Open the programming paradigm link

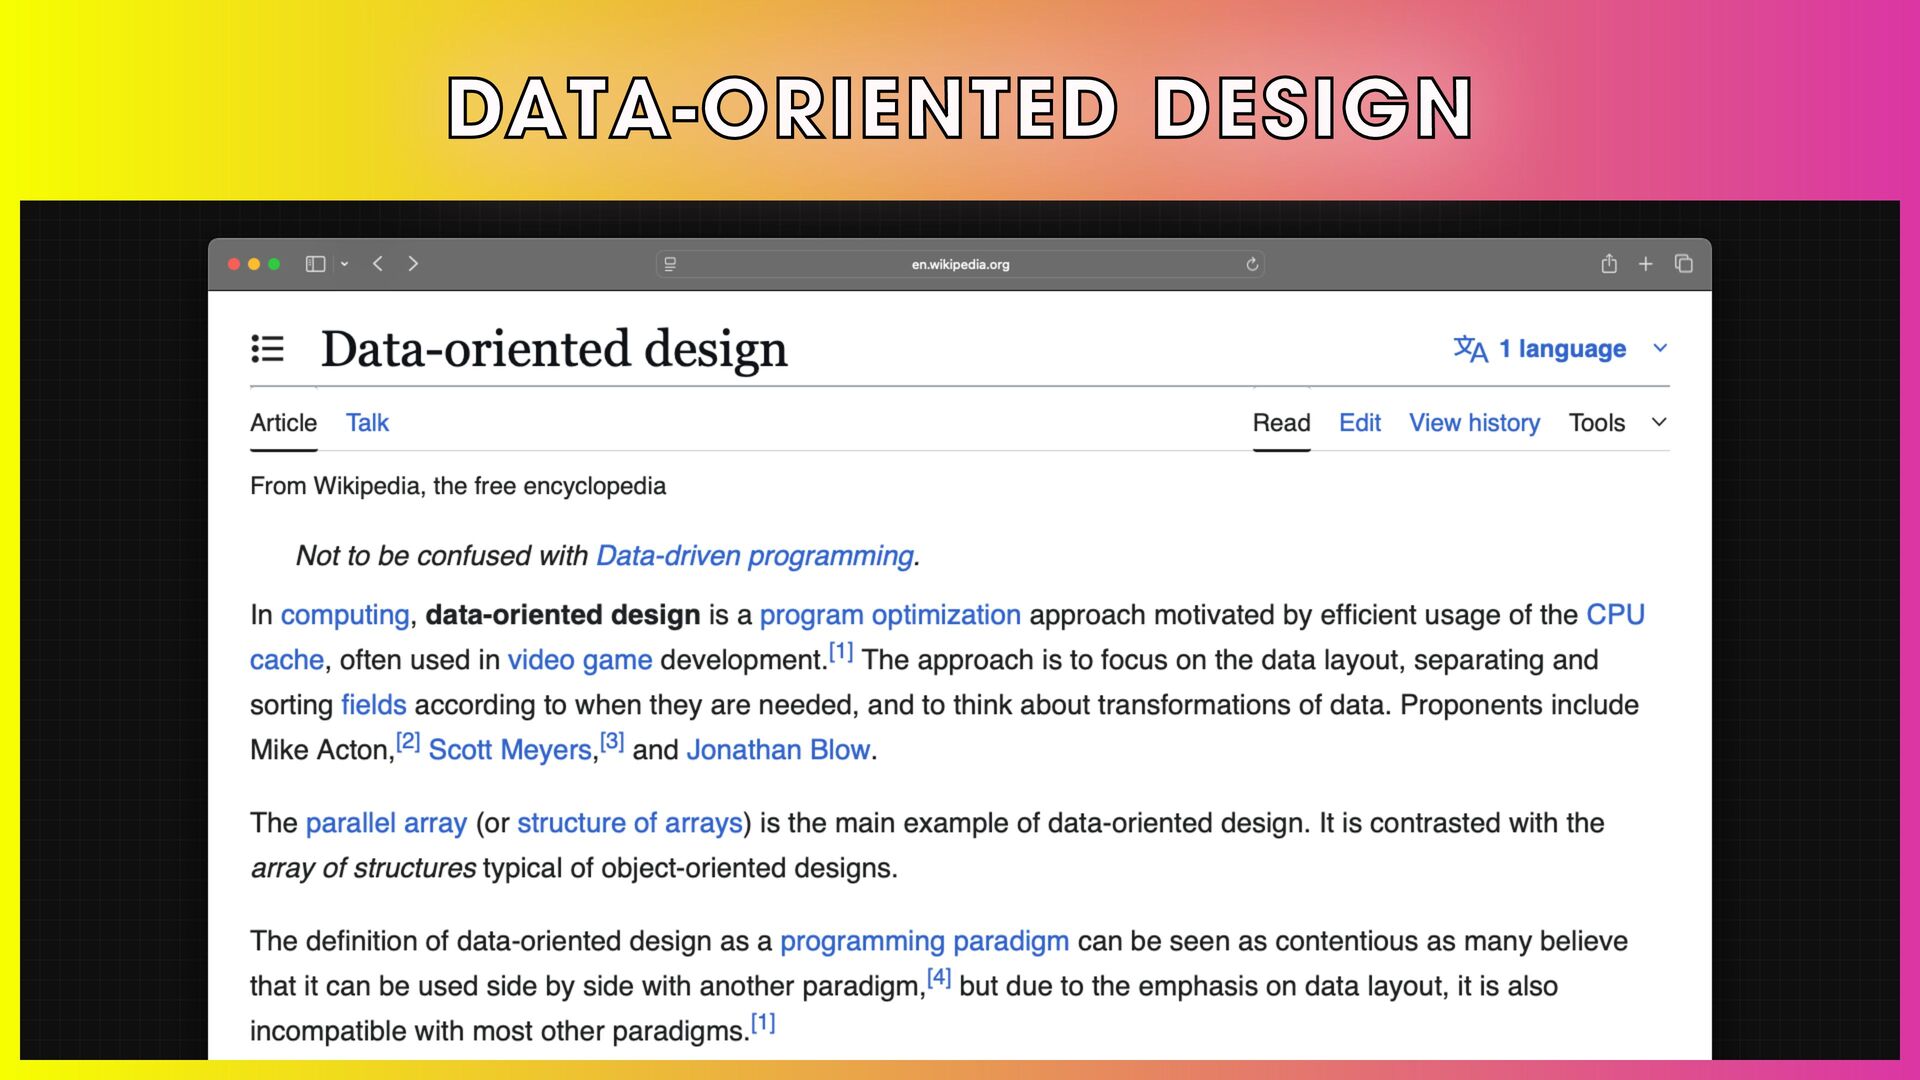click(924, 941)
